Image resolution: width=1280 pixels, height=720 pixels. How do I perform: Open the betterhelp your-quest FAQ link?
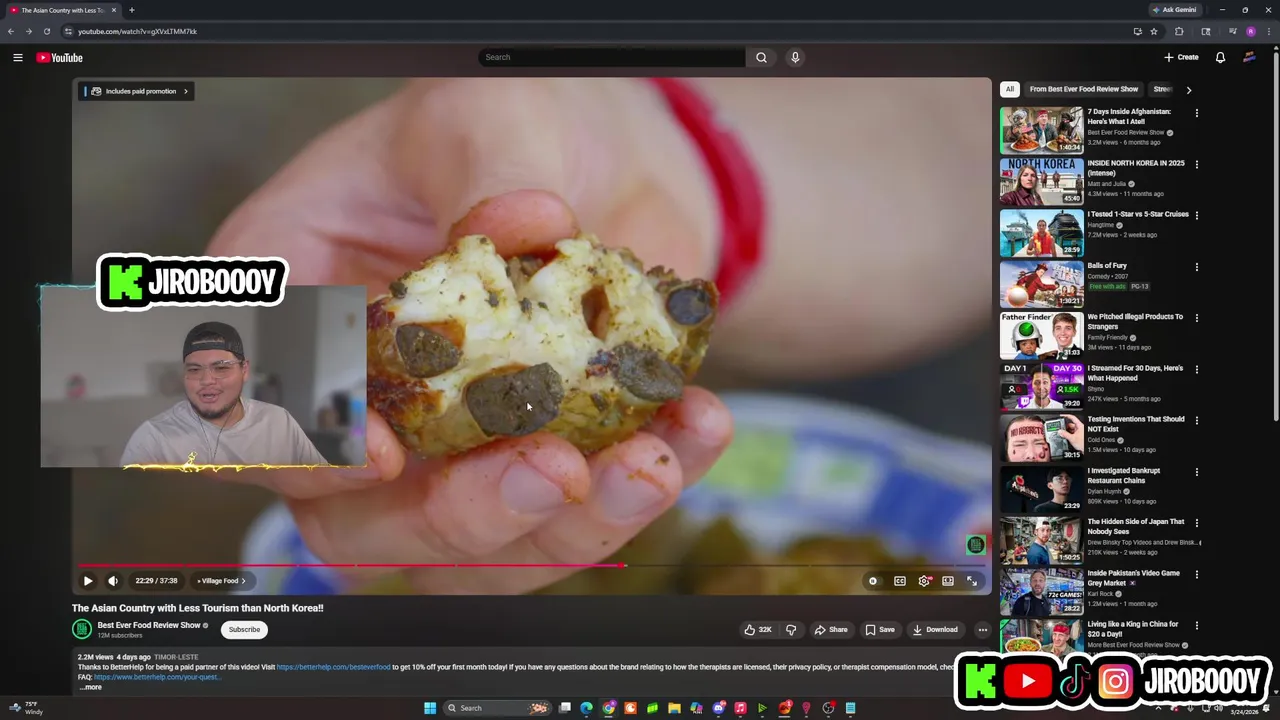[x=156, y=677]
